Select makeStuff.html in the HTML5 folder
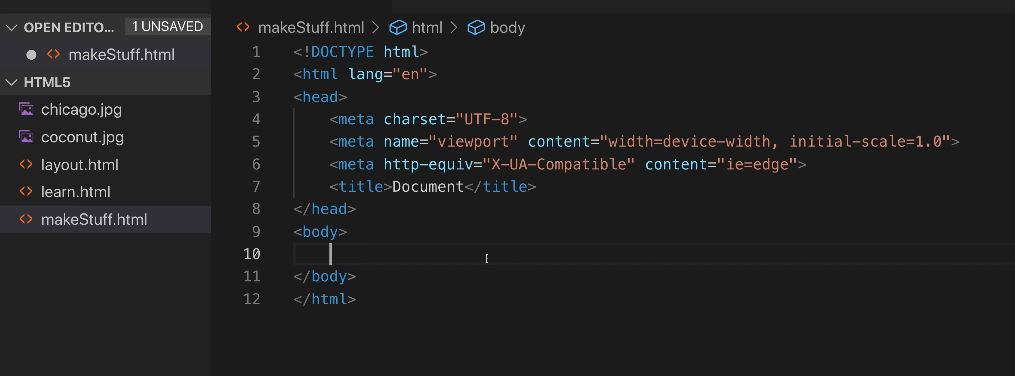Viewport: 1015px width, 376px height. [94, 219]
